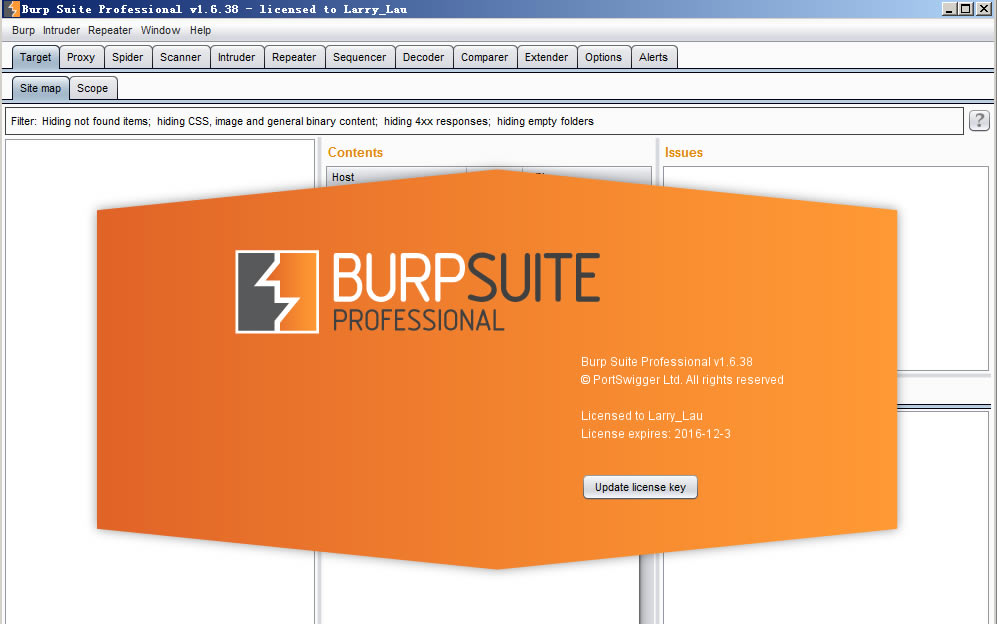The image size is (997, 624).
Task: Select the Scanner tab
Action: point(181,57)
